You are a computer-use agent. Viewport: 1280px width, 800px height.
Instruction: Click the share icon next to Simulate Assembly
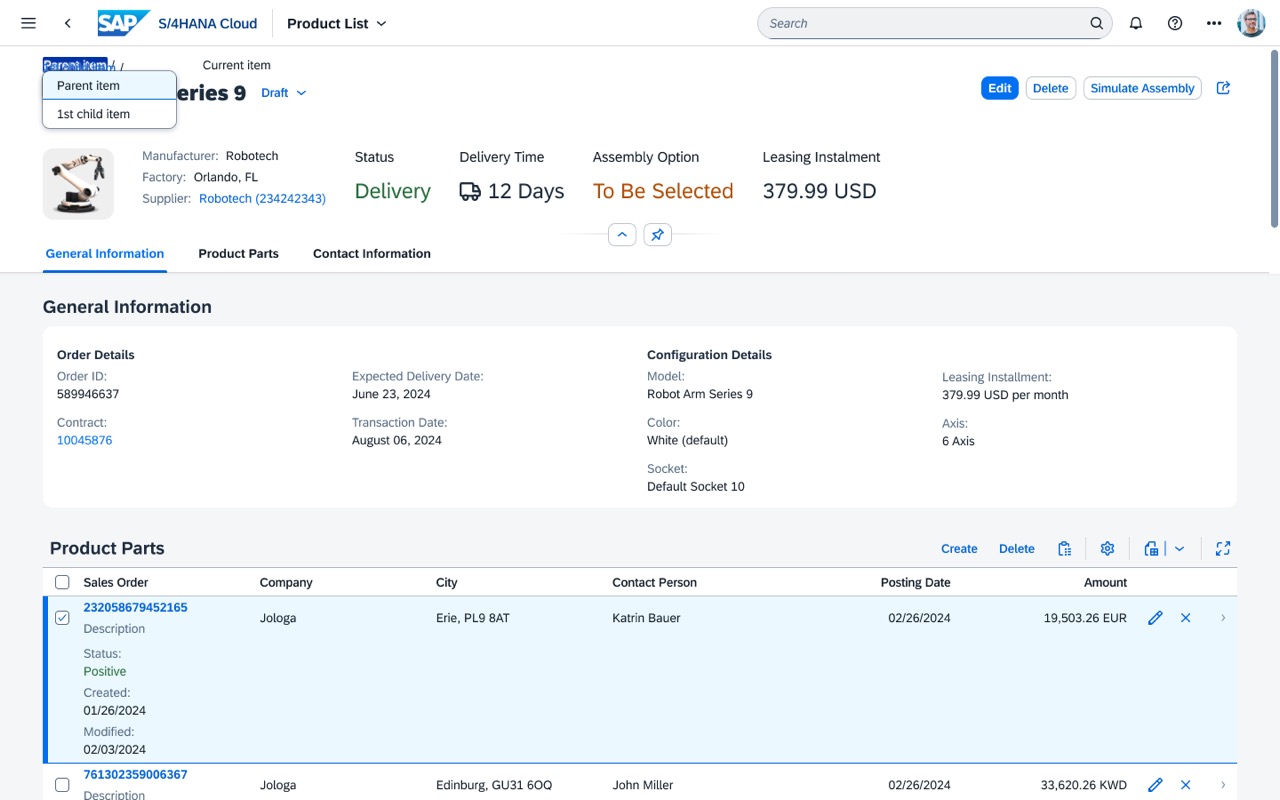(1223, 88)
